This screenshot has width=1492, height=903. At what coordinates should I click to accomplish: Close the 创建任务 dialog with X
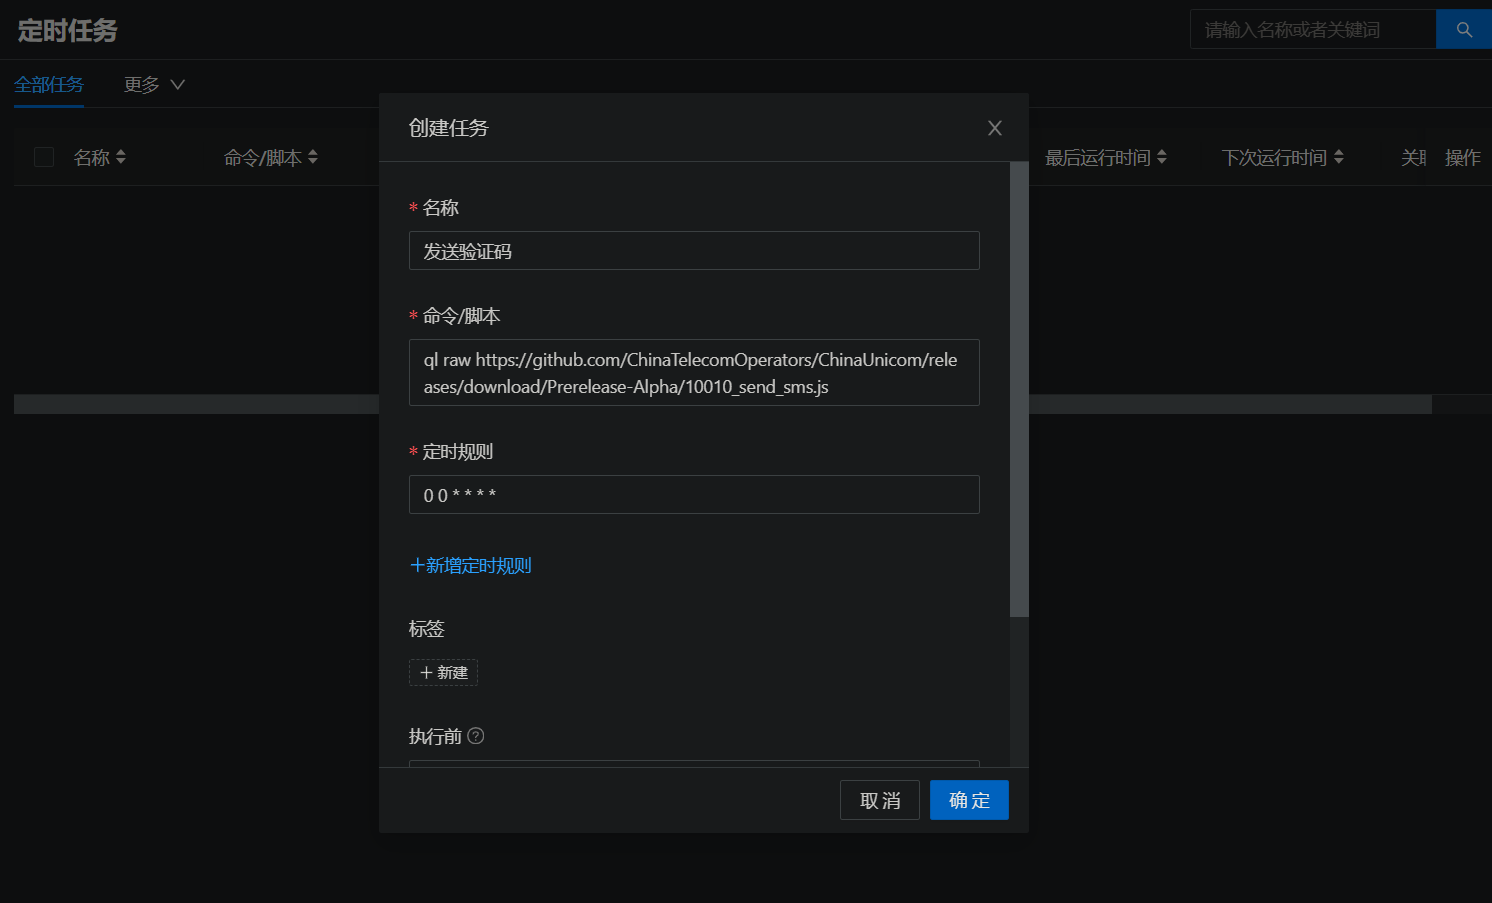click(x=994, y=128)
